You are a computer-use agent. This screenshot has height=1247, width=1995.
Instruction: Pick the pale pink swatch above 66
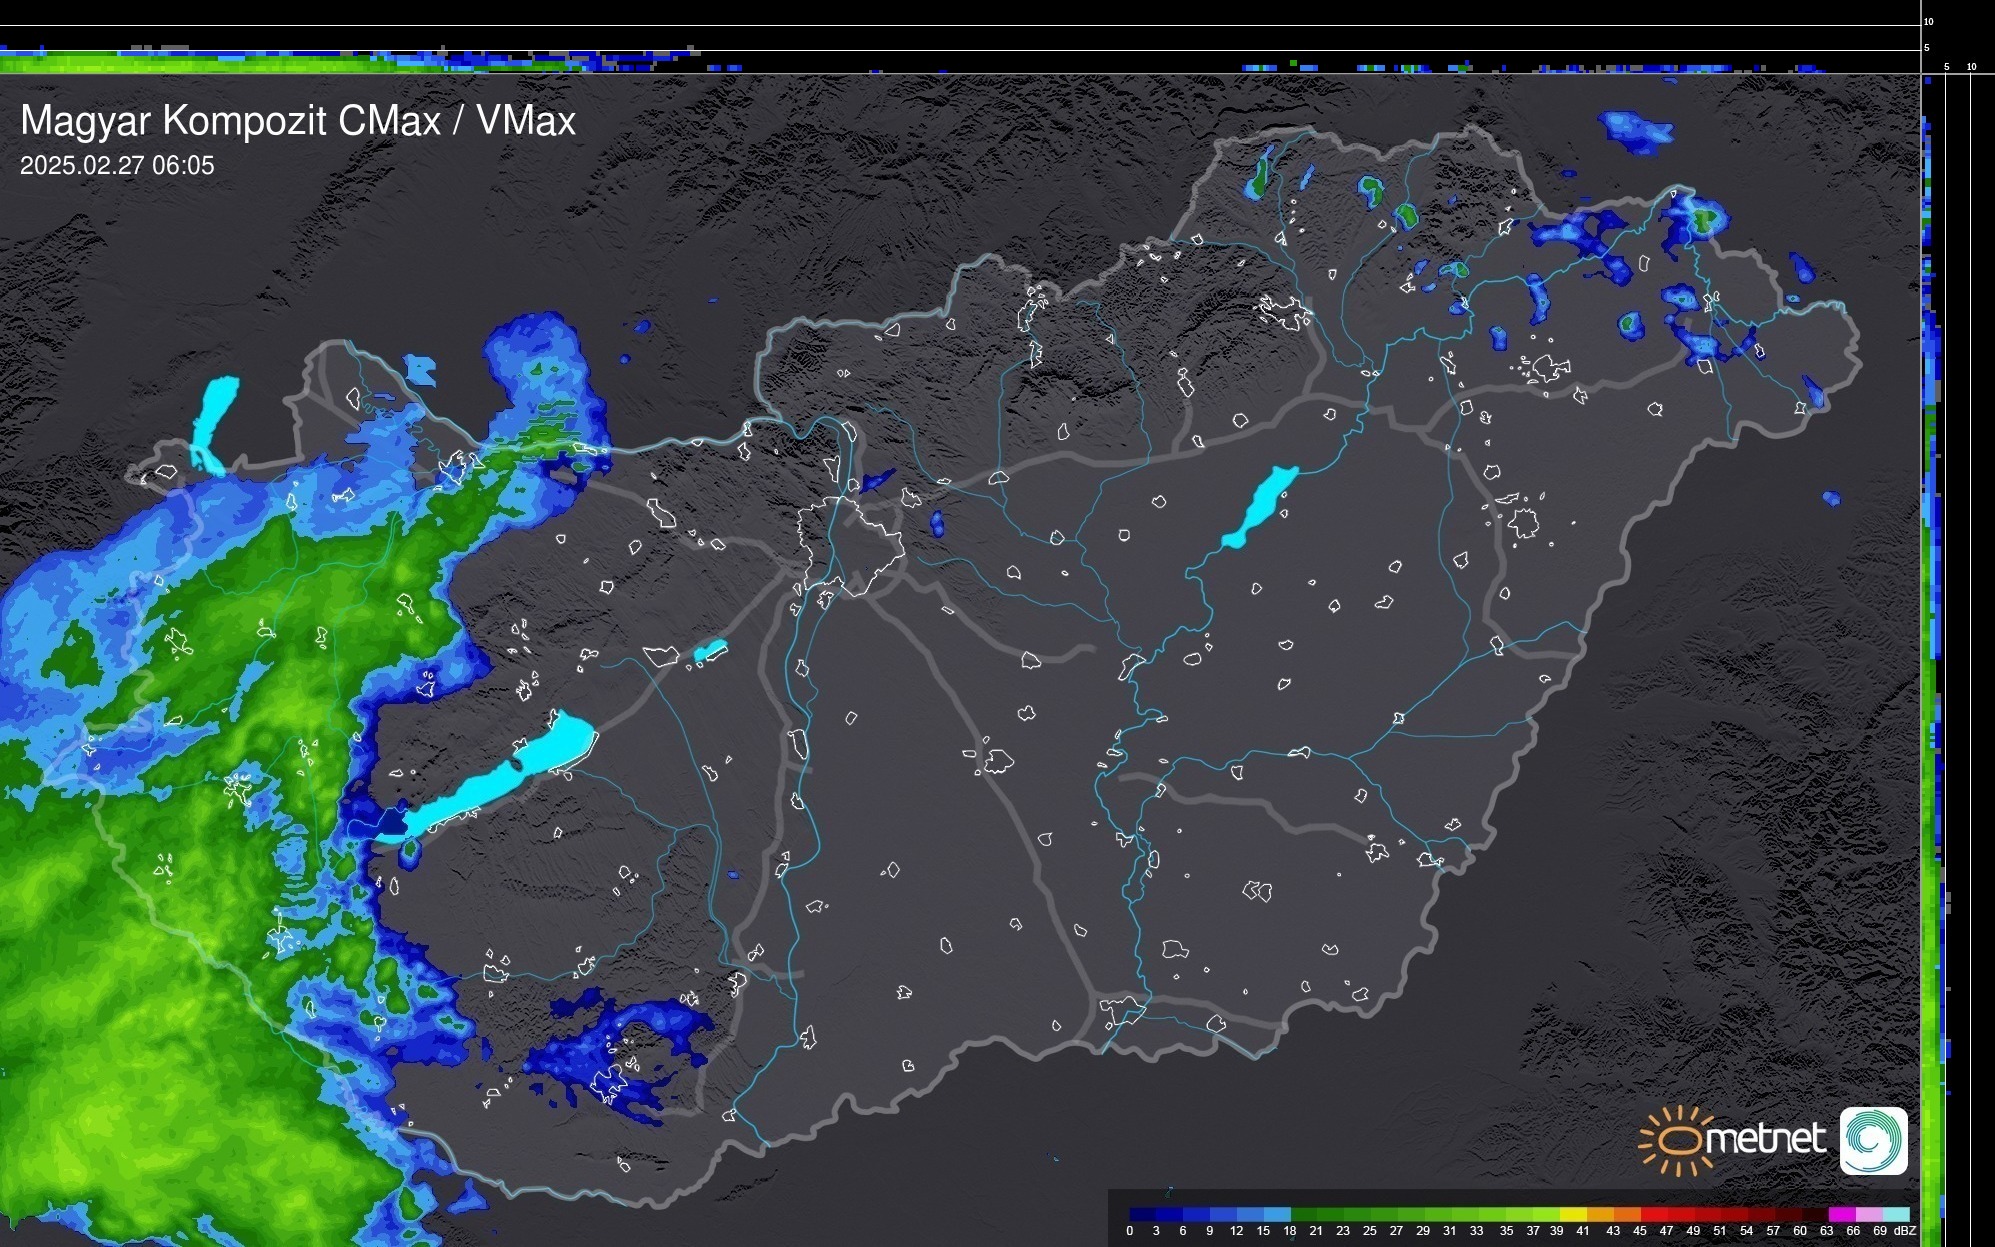click(1867, 1214)
